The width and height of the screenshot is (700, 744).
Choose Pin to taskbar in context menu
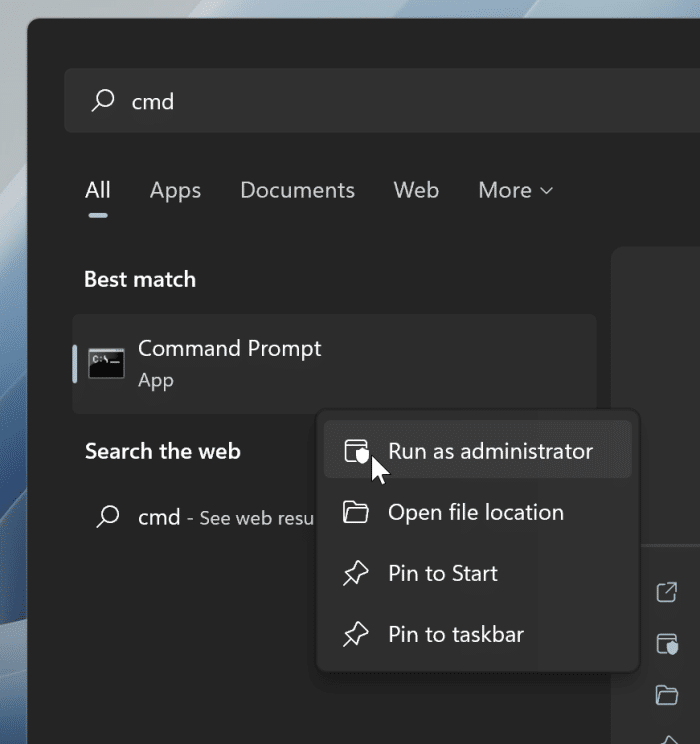pyautogui.click(x=477, y=634)
